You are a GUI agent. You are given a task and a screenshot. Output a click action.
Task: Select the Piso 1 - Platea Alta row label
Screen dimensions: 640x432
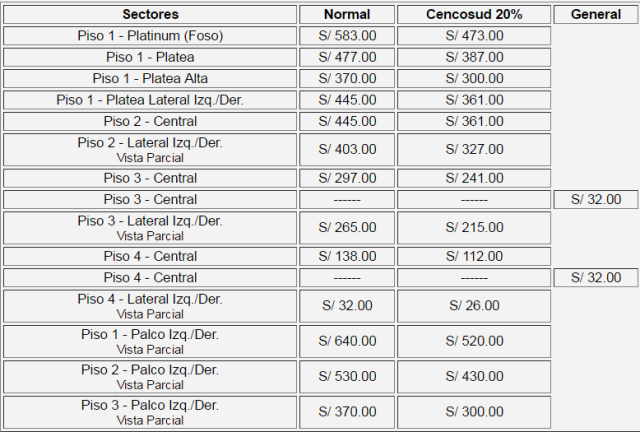150,78
